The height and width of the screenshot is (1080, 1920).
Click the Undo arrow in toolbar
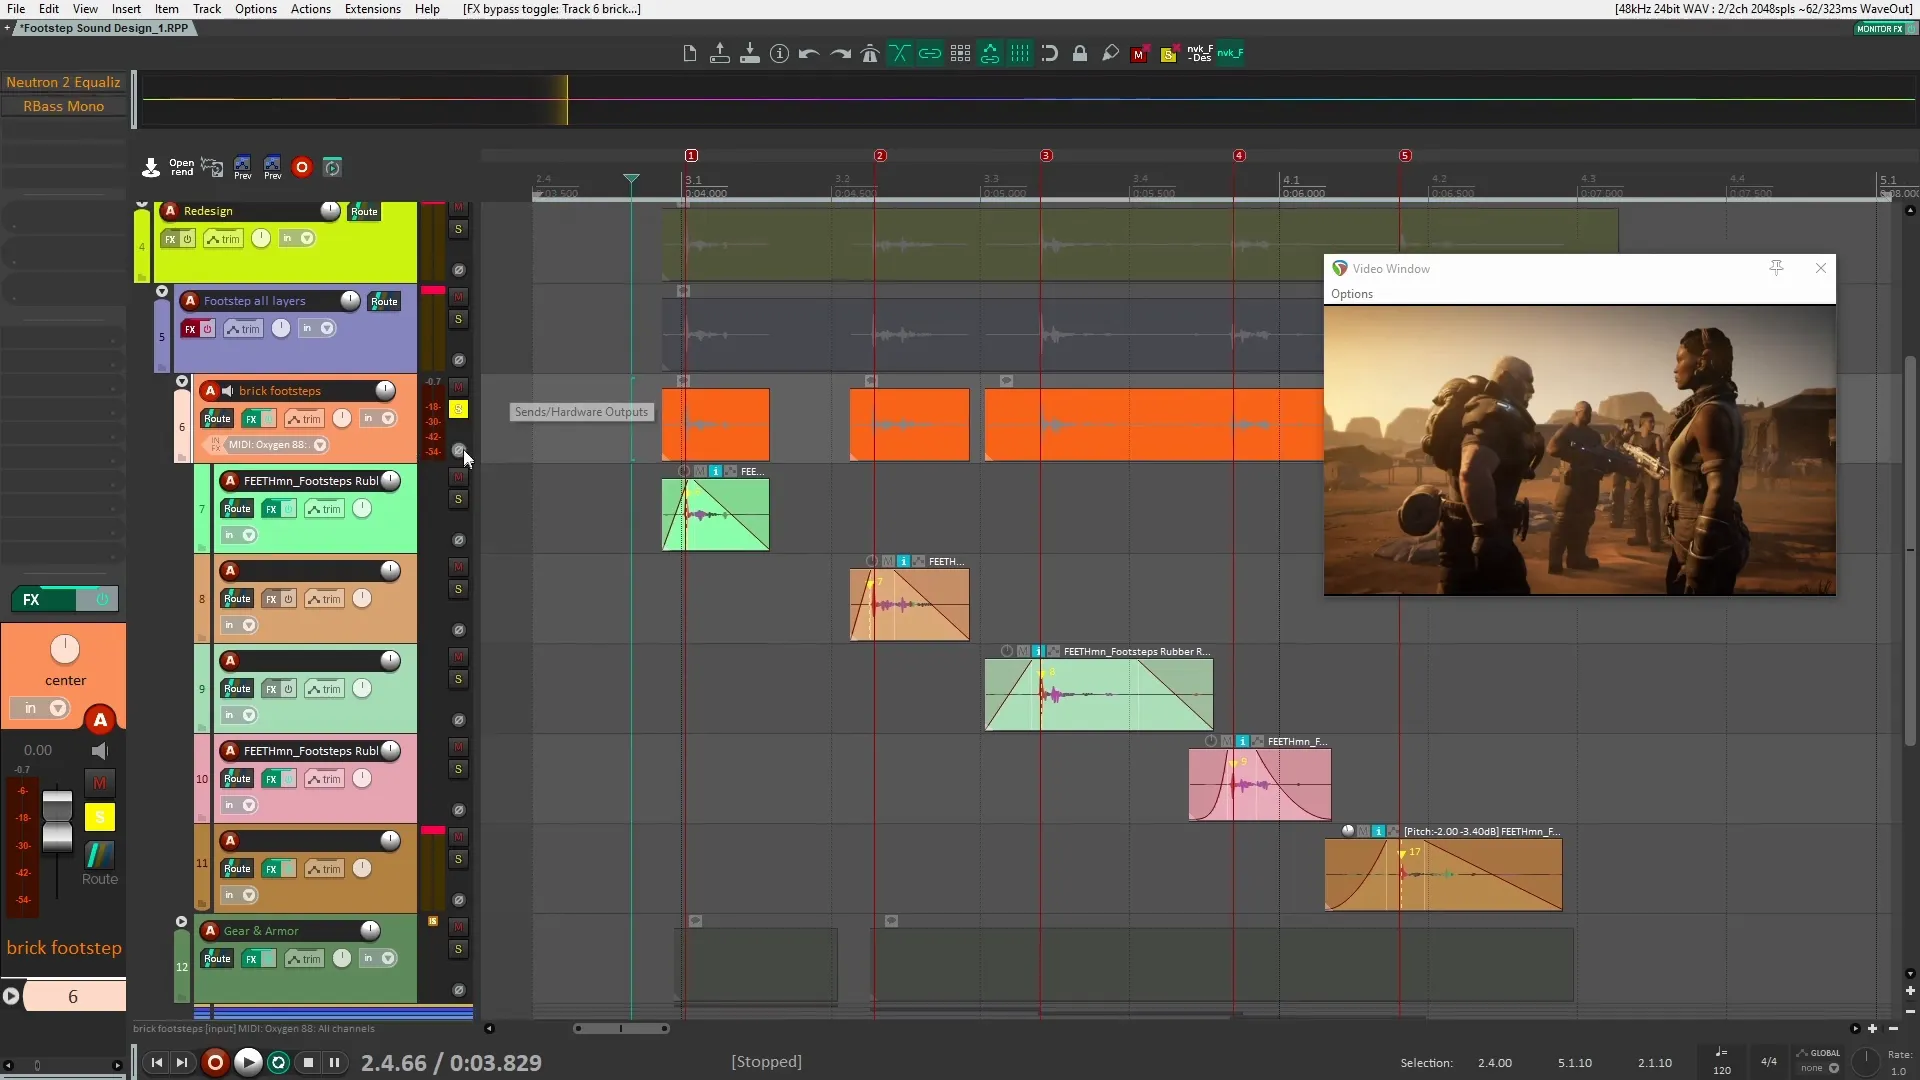click(x=809, y=54)
